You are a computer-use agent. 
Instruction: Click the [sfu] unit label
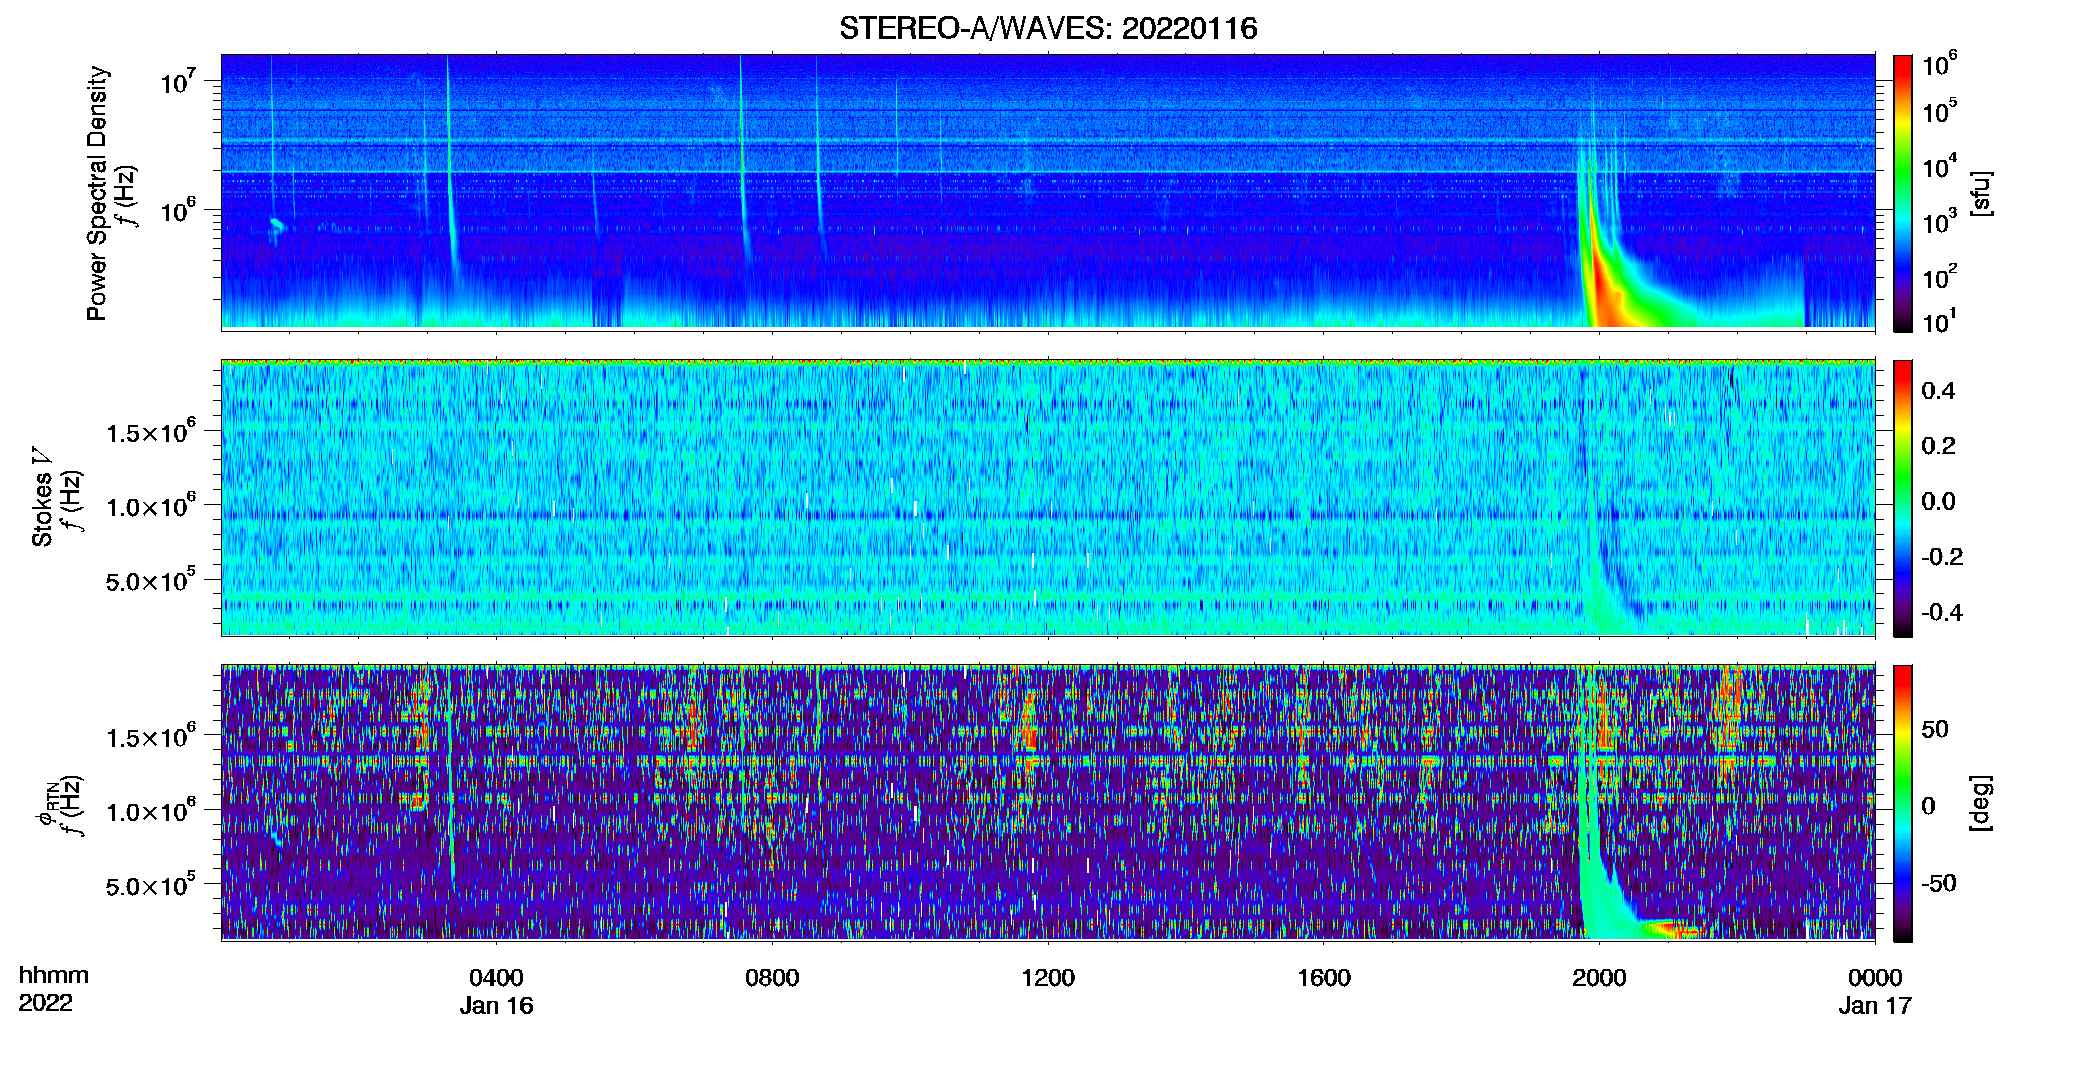click(1981, 193)
